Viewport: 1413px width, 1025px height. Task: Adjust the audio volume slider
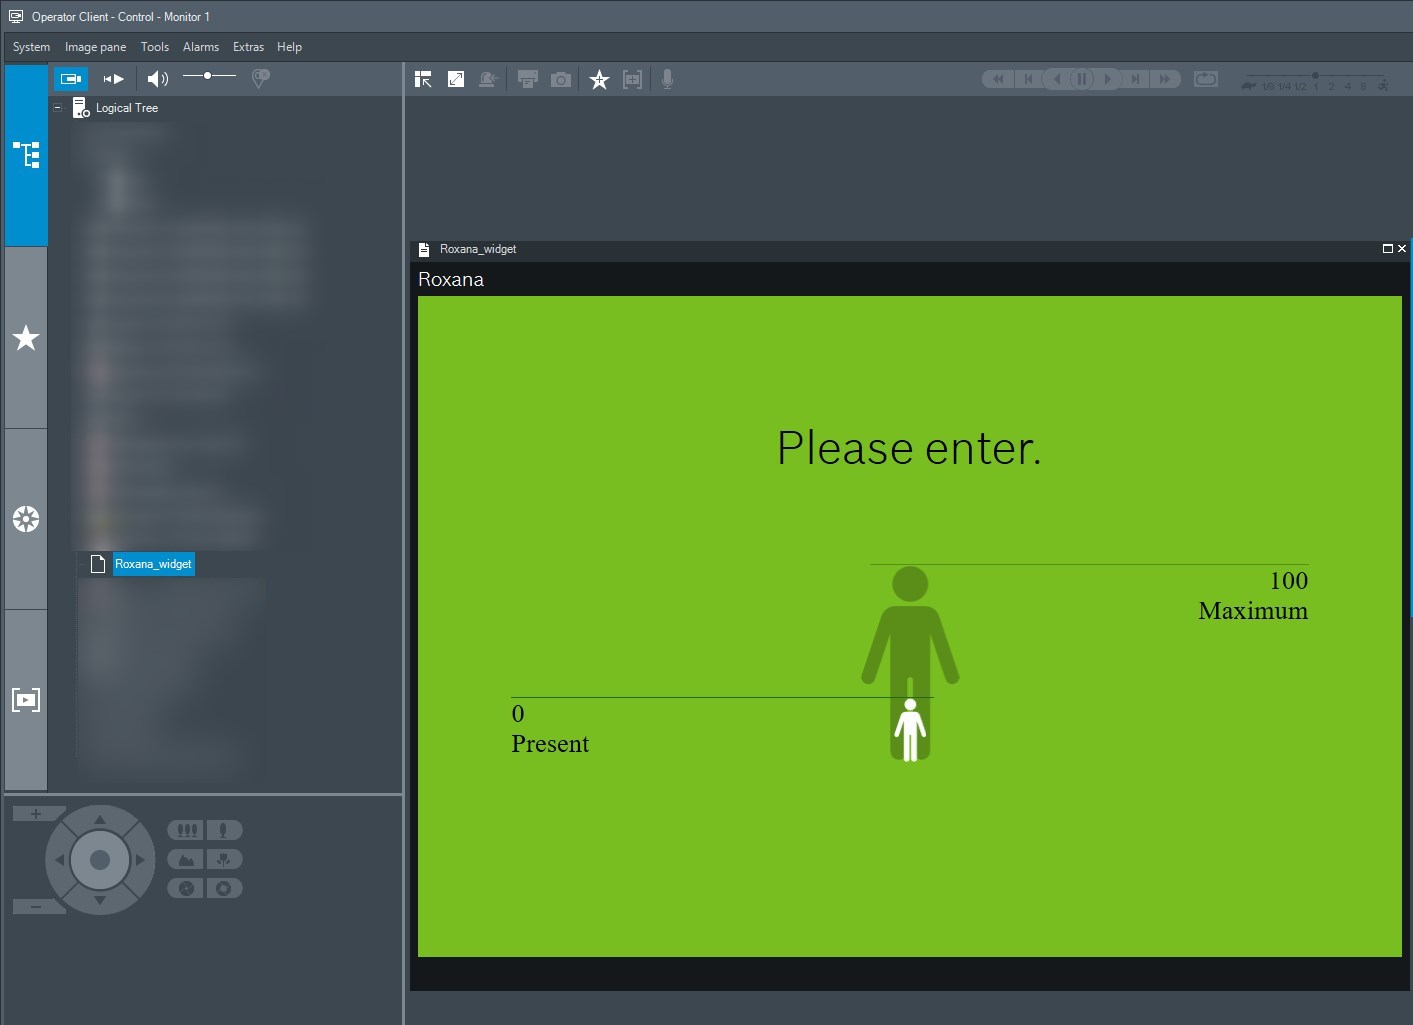pos(208,76)
